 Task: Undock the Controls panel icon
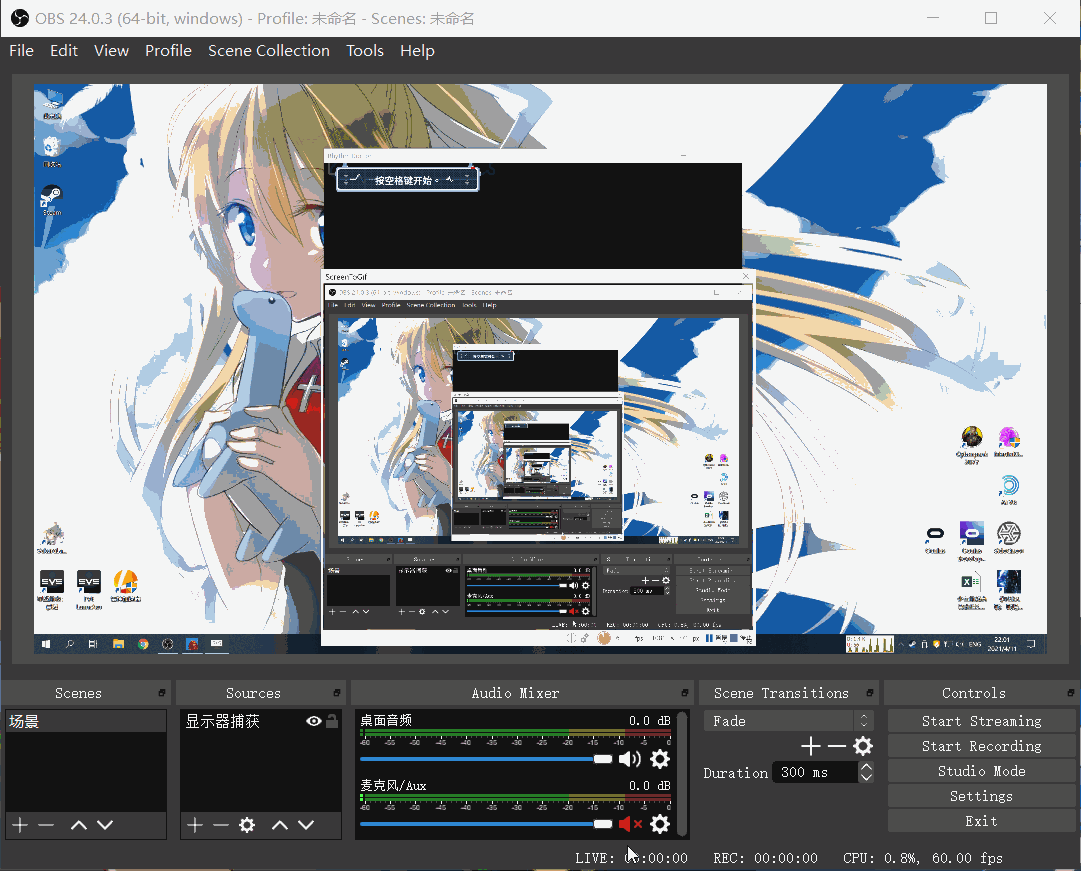click(1071, 692)
